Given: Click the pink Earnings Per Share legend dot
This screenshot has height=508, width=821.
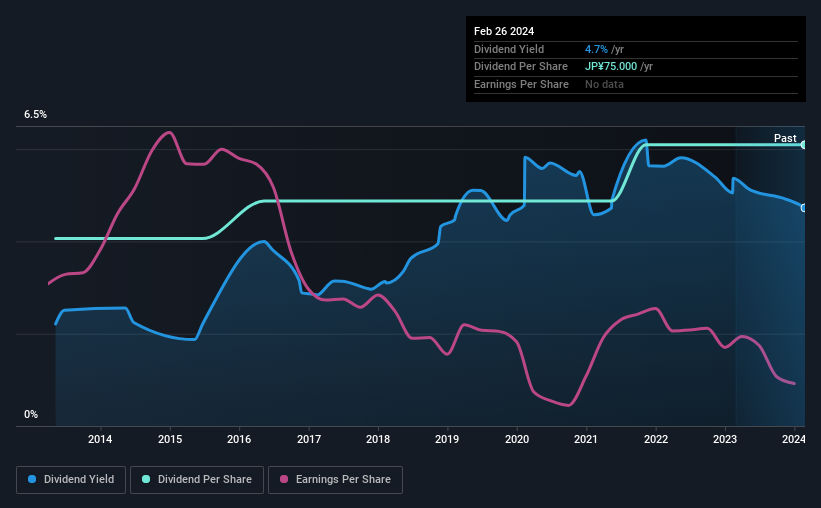Looking at the screenshot, I should [x=284, y=479].
